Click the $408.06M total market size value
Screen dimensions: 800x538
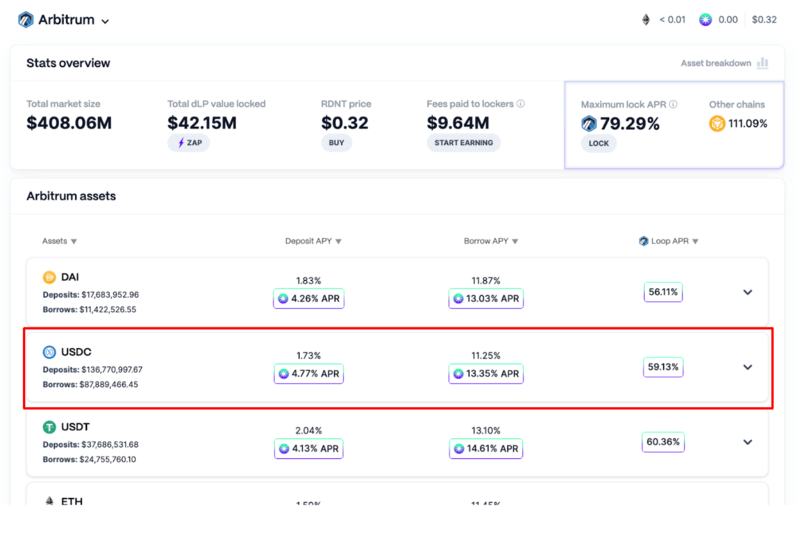(69, 123)
